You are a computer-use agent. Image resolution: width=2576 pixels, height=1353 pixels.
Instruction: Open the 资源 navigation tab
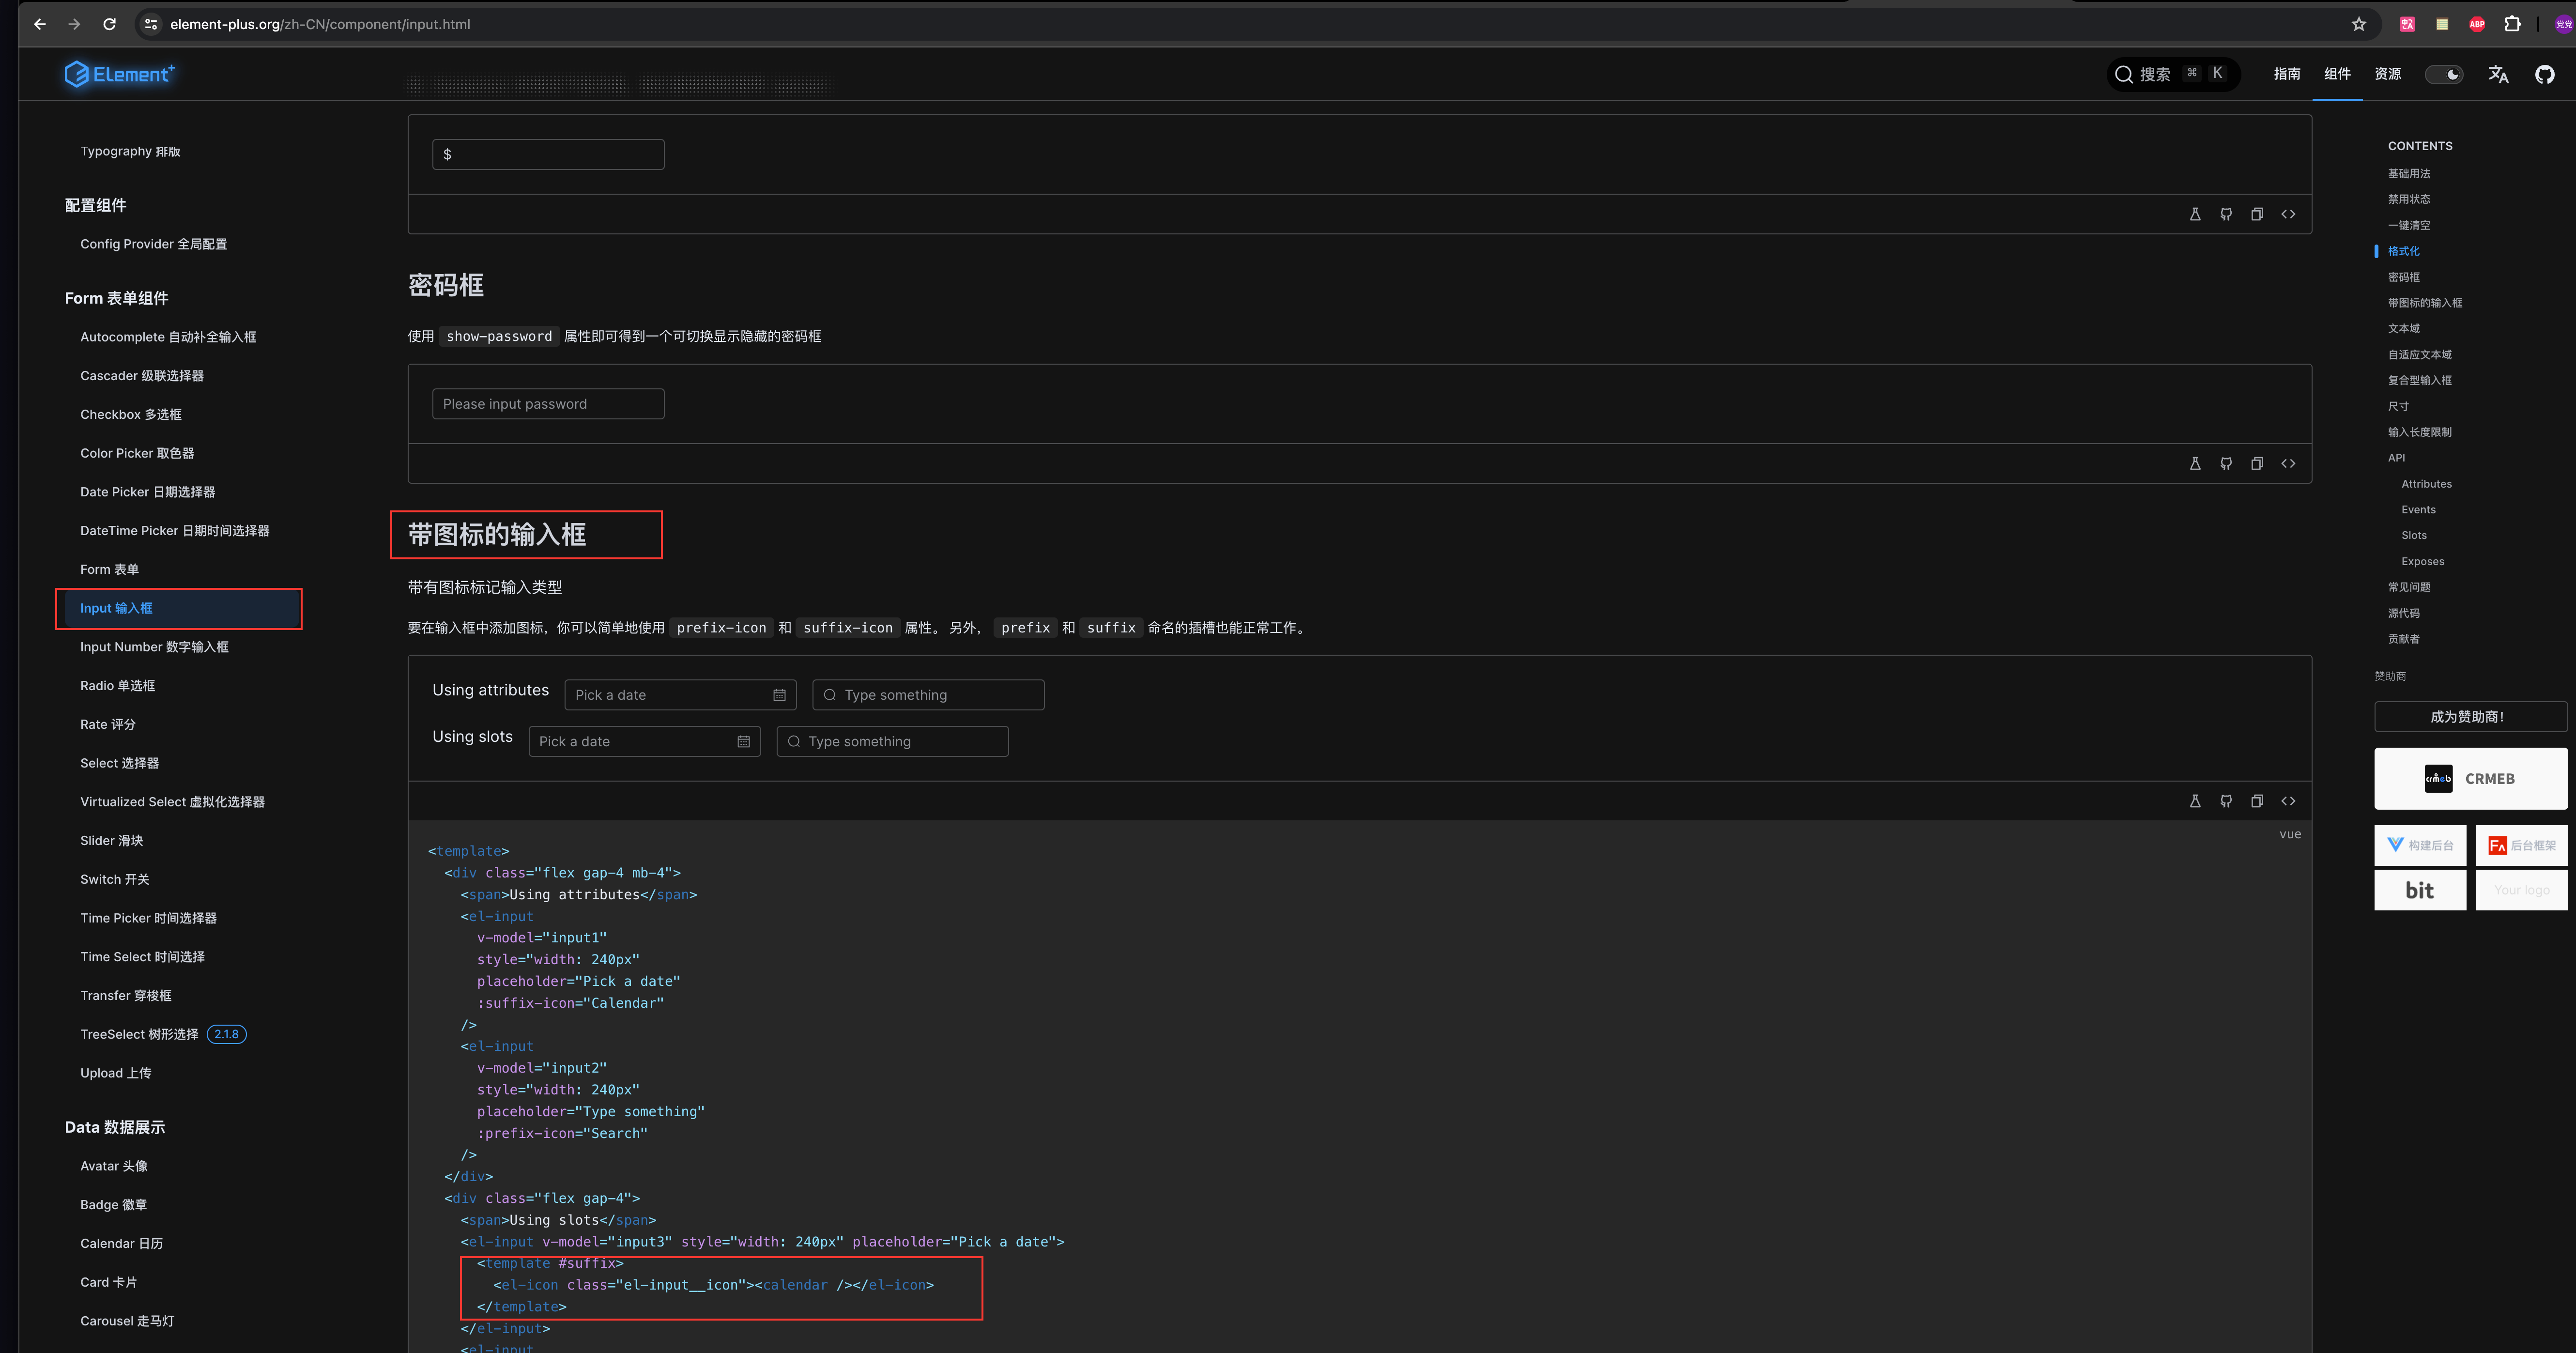click(2388, 74)
